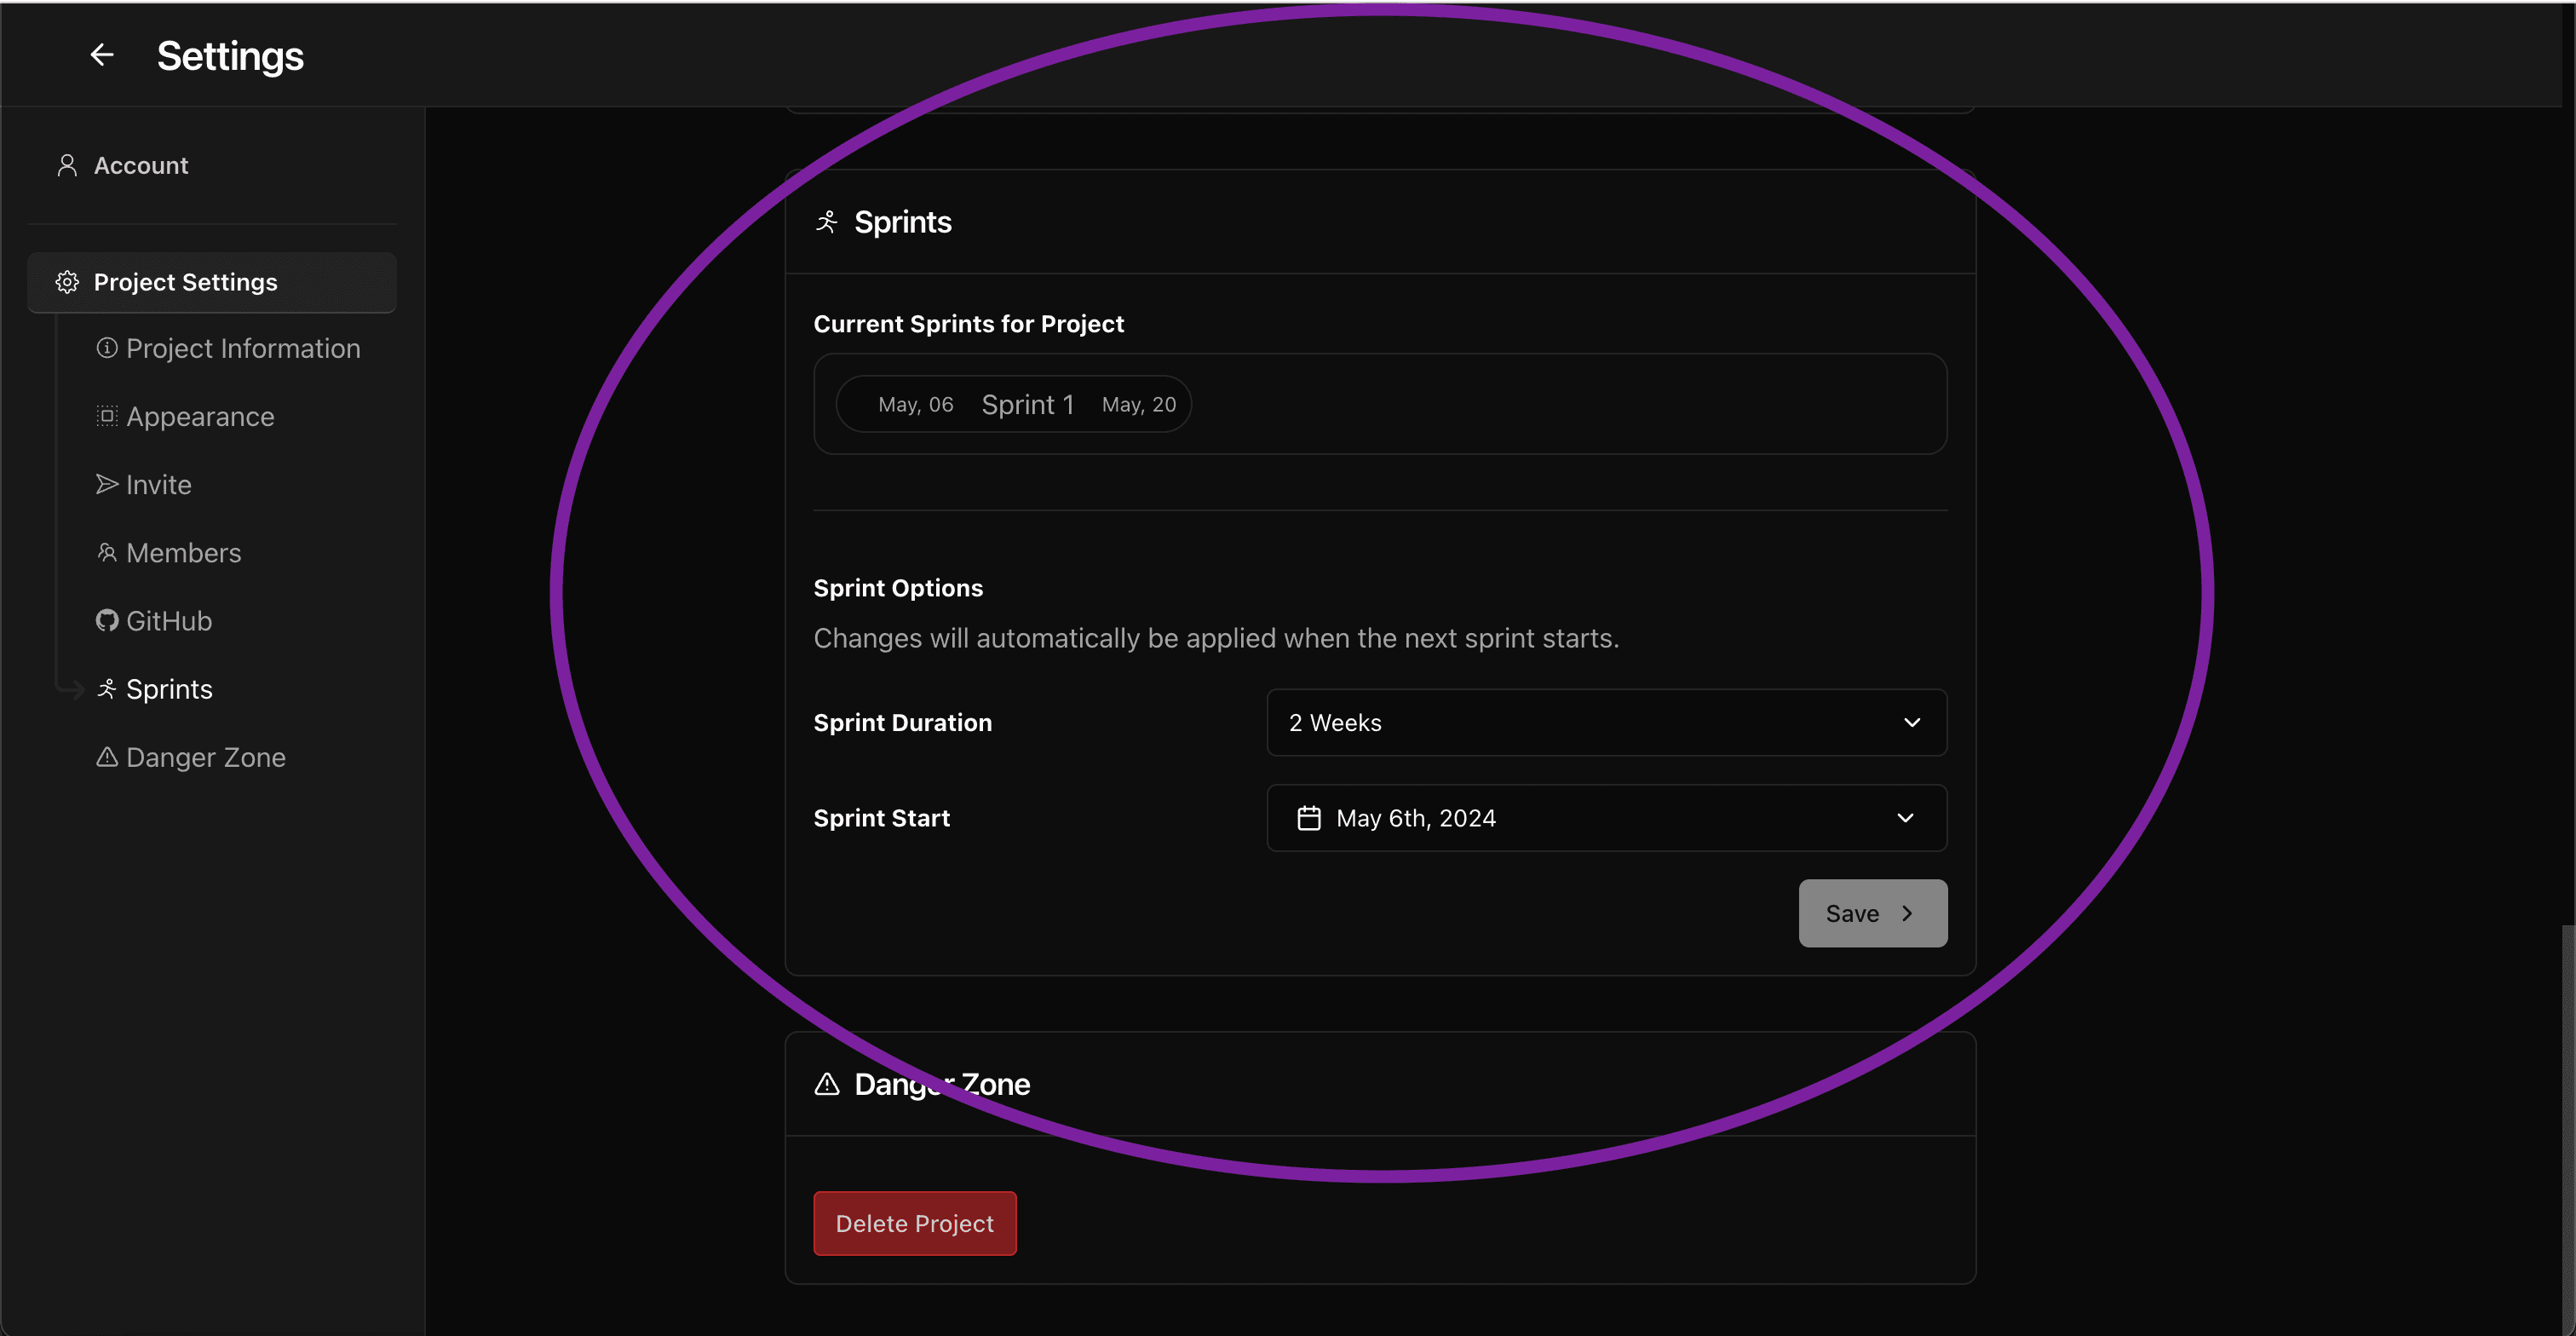Click the Danger Zone warning triangle icon
This screenshot has height=1336, width=2576.
[x=826, y=1080]
